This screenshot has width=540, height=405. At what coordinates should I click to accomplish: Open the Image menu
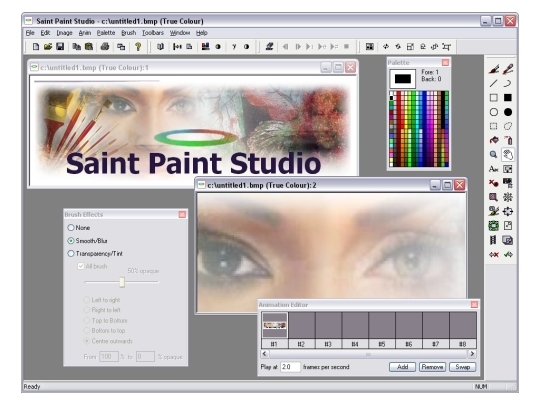(64, 33)
